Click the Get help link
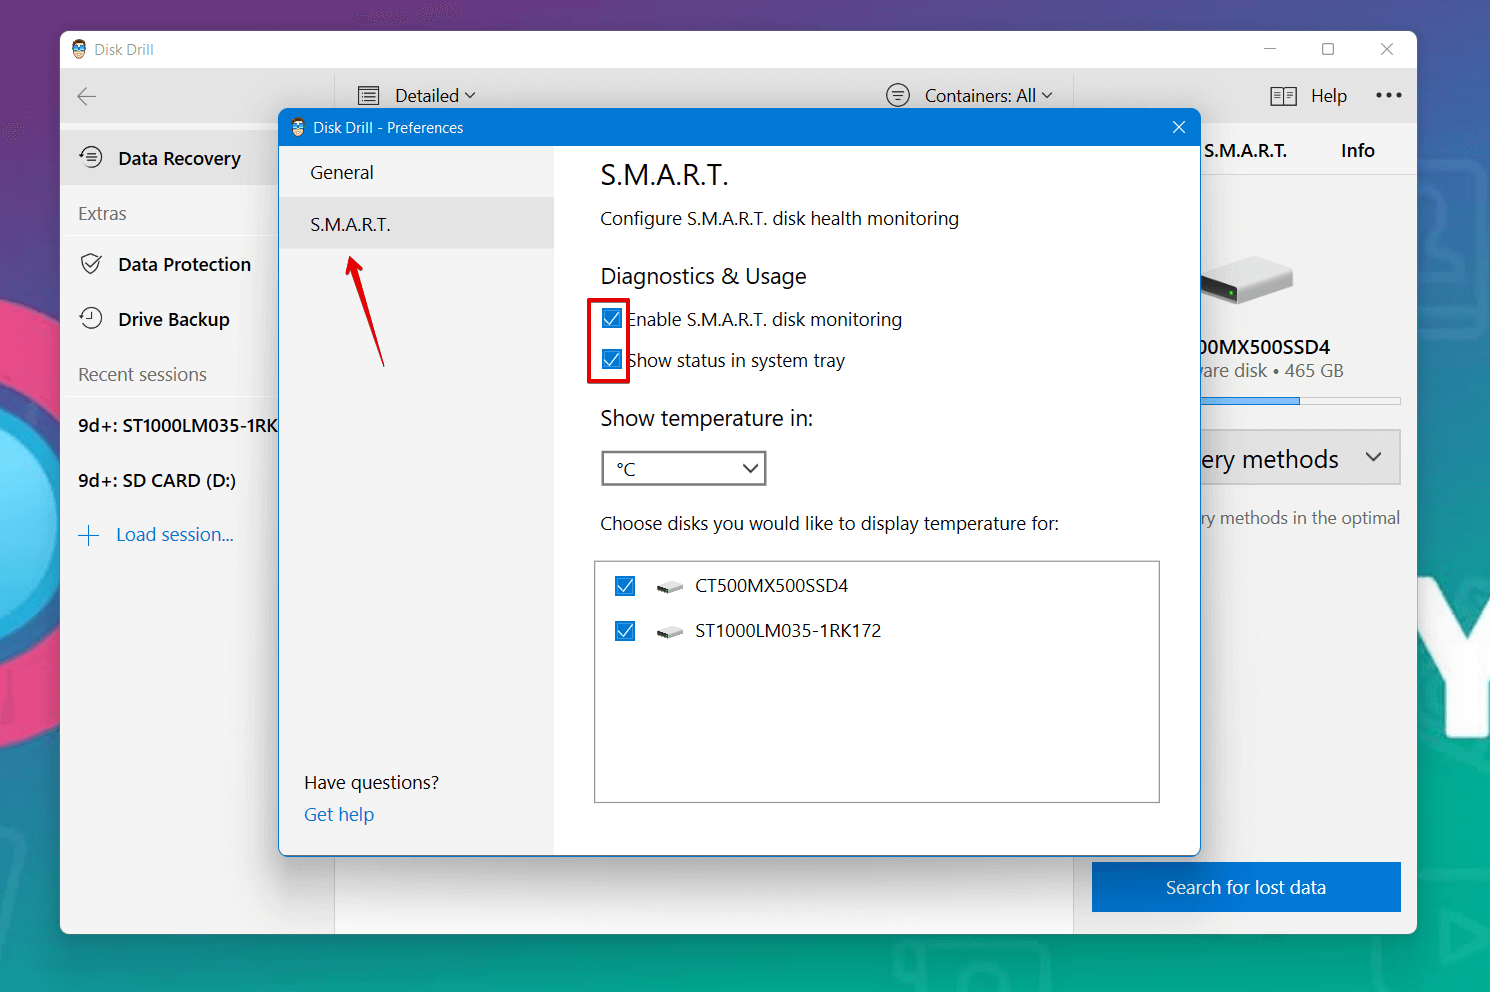Screen dimensions: 1490x992 (339, 815)
